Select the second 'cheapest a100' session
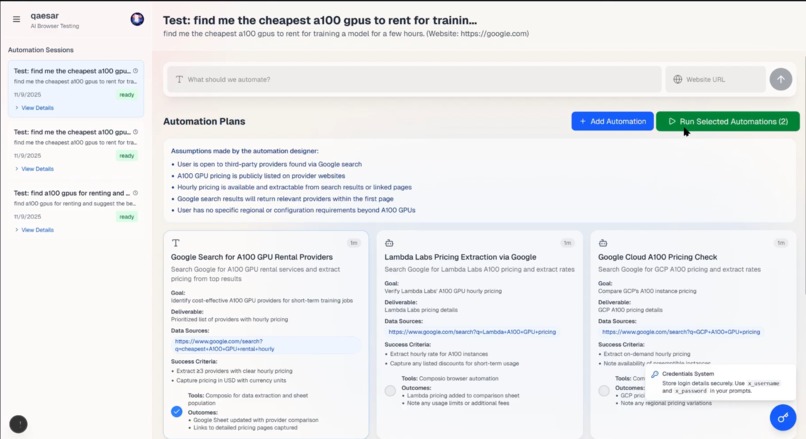Viewport: 806px width, 439px height. pos(76,150)
